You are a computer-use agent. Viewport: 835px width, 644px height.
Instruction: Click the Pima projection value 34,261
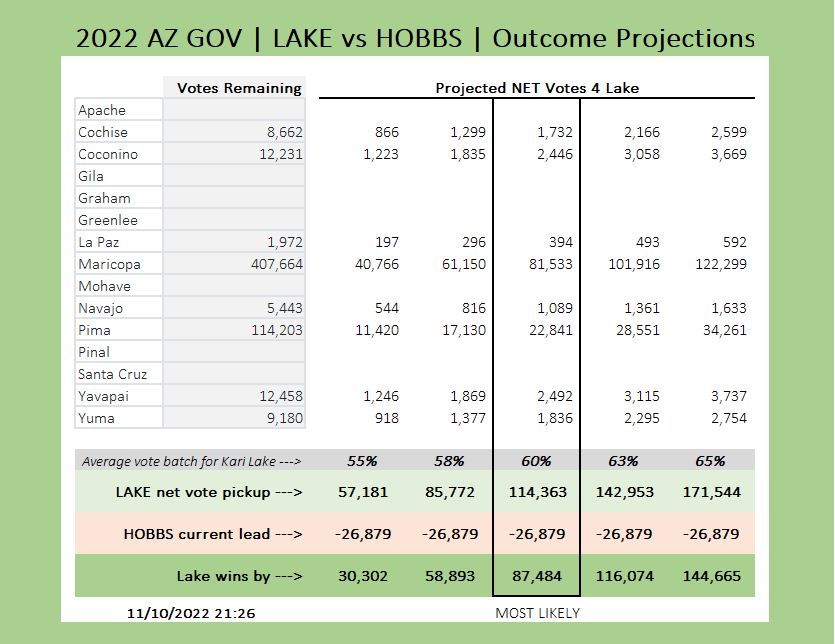[x=725, y=330]
